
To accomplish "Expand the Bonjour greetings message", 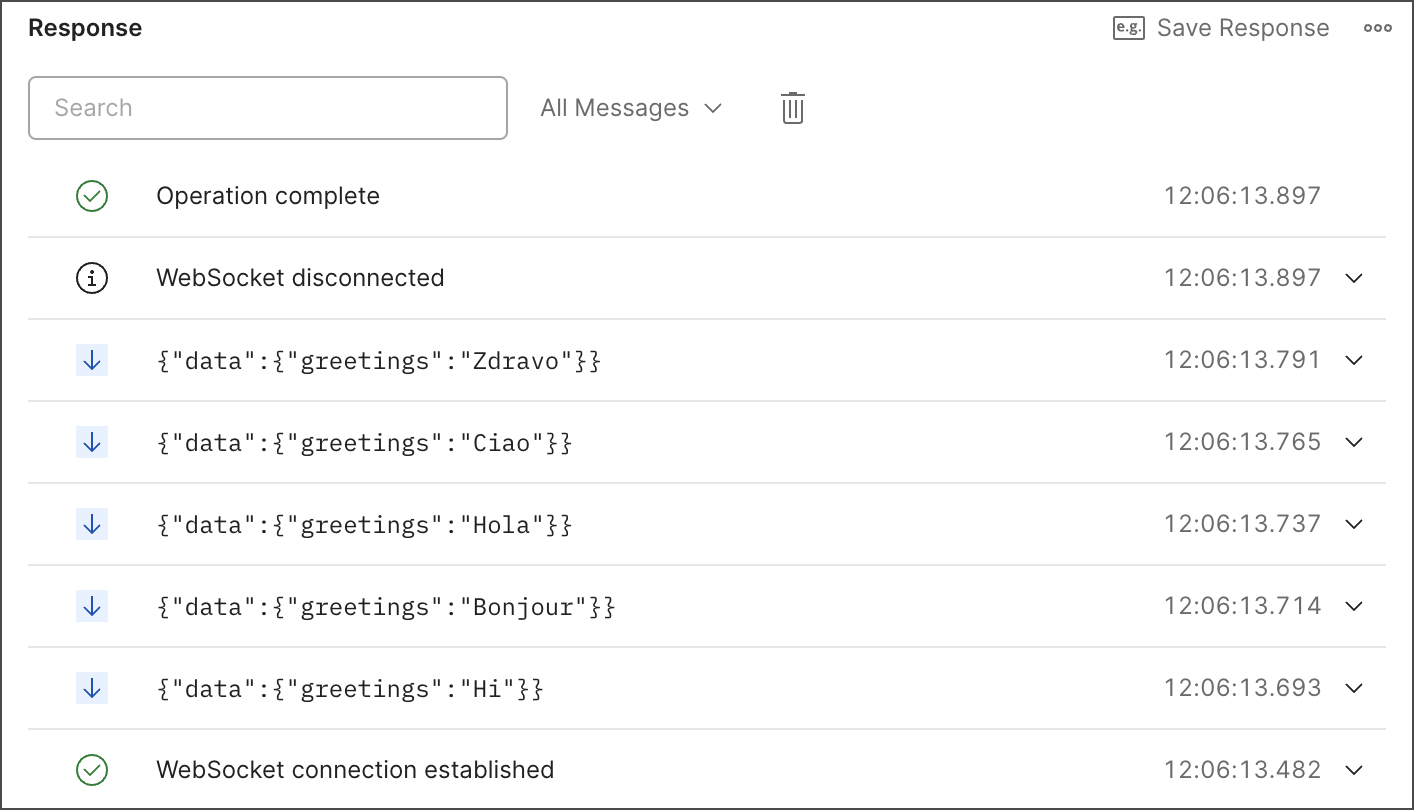I will [1354, 606].
